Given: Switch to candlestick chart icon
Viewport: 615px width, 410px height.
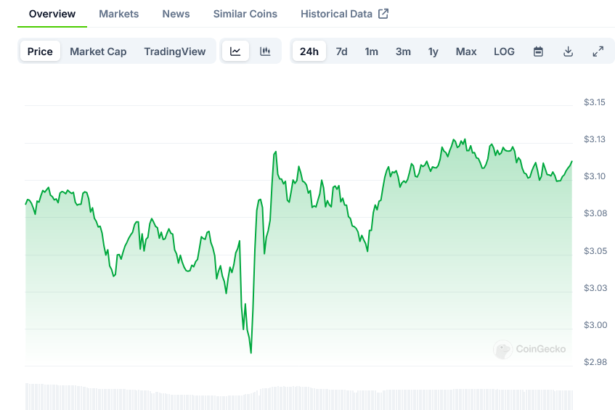Looking at the screenshot, I should (265, 52).
